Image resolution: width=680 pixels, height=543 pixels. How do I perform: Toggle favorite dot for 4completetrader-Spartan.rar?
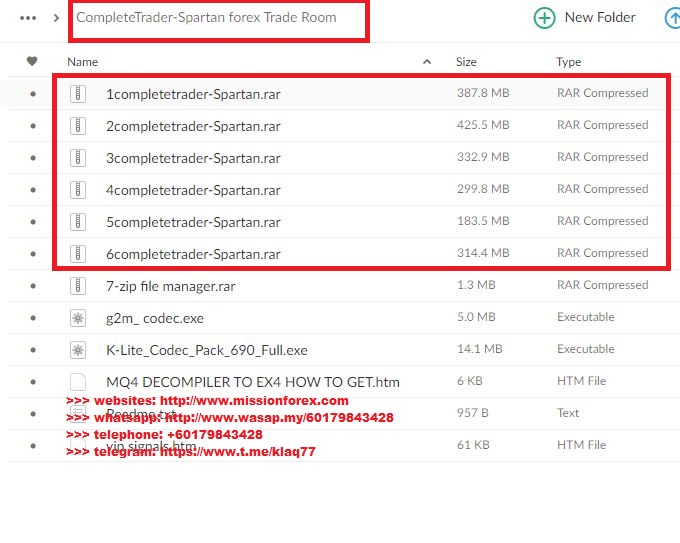tap(33, 190)
